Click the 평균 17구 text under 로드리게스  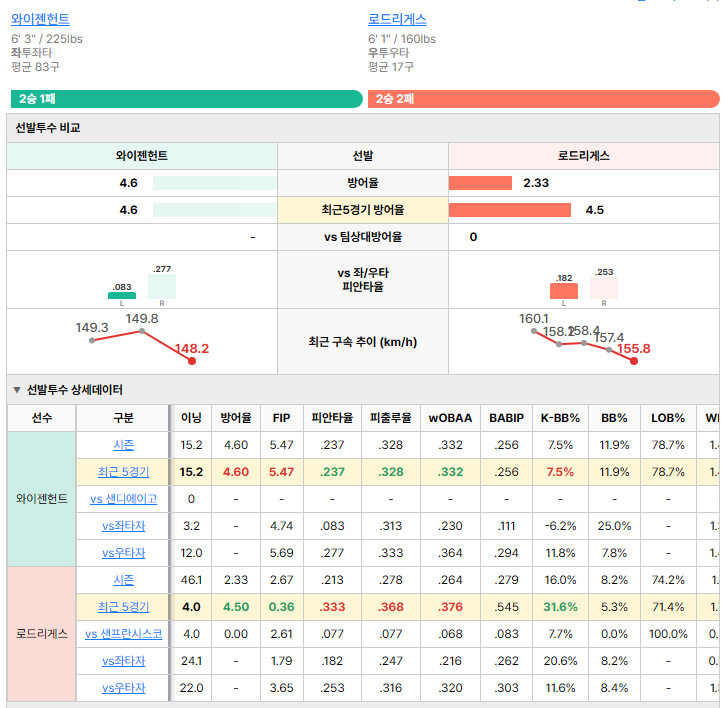(391, 67)
